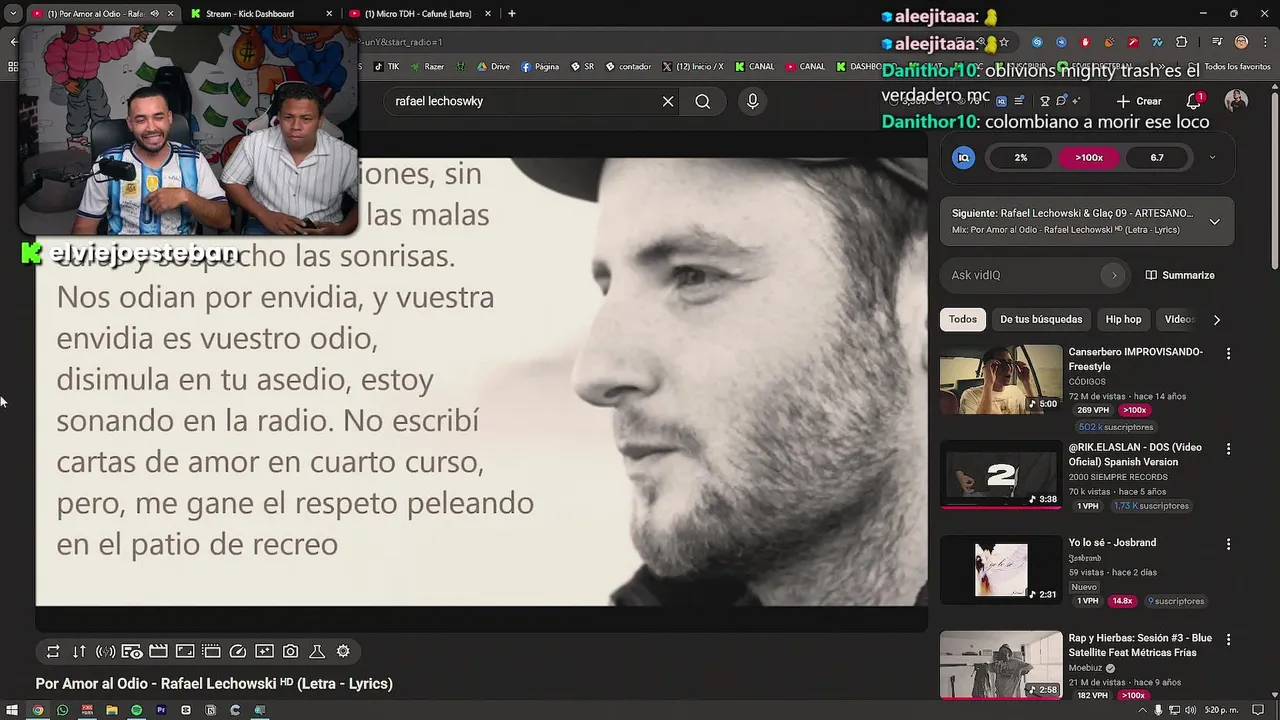This screenshot has height=720, width=1280.
Task: Open Premiere Pro from the taskbar
Action: [x=161, y=710]
